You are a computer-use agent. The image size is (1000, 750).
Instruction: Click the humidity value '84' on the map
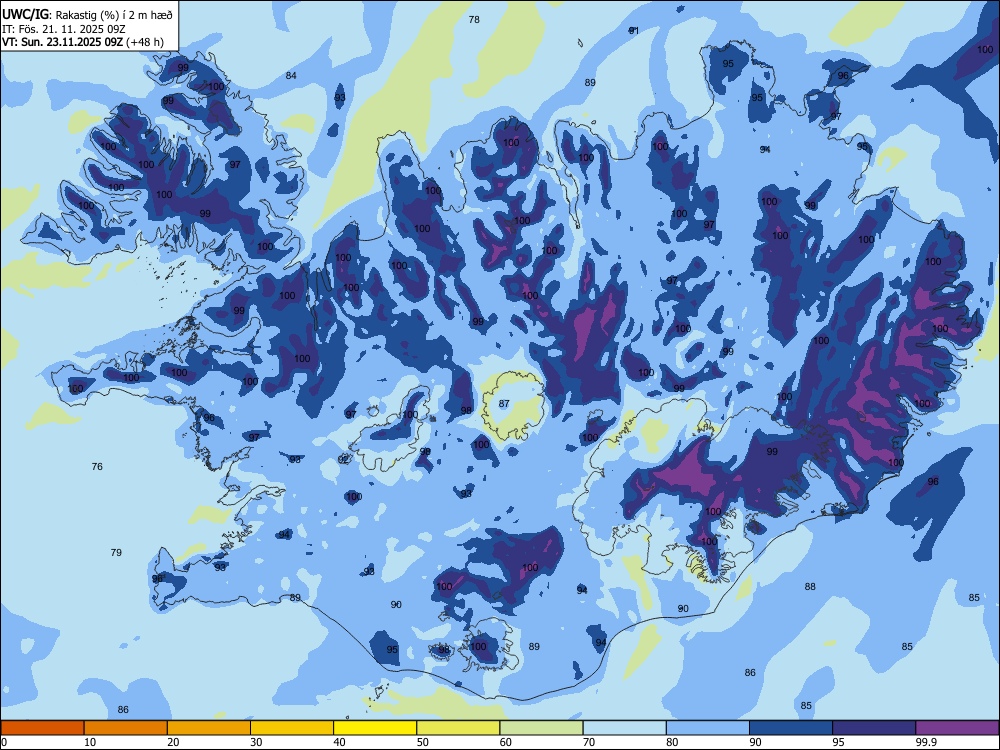tap(291, 75)
